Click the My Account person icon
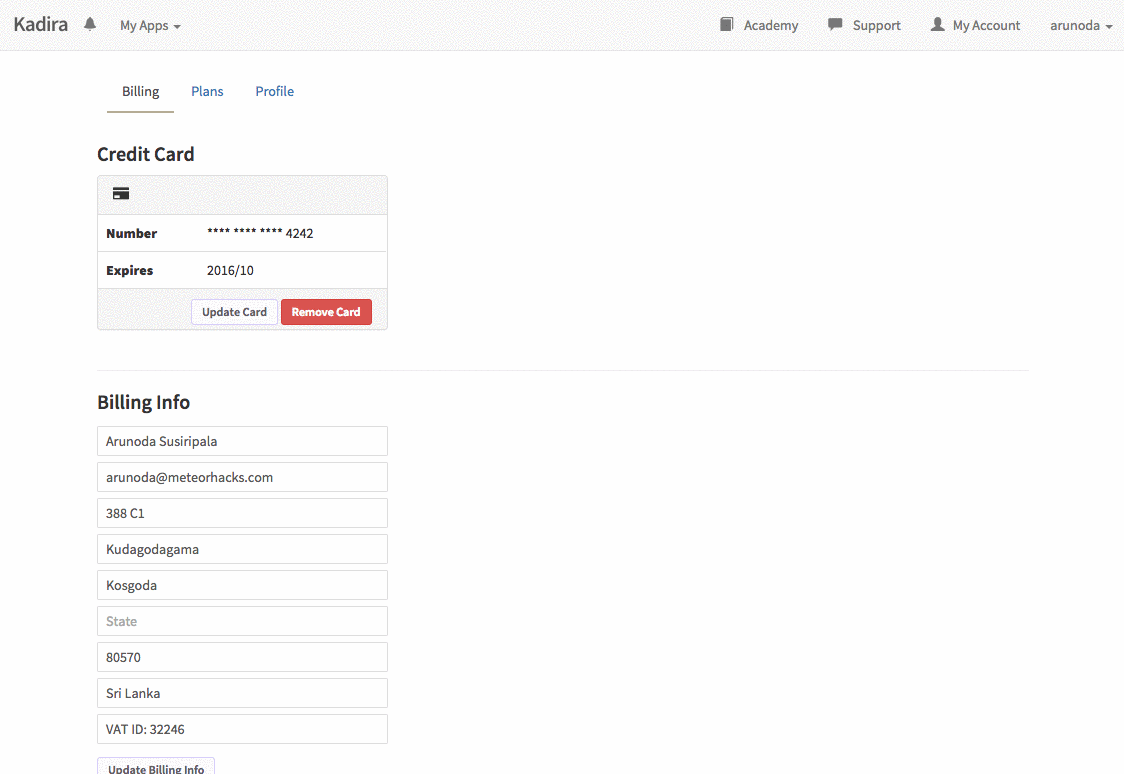1124x774 pixels. pos(936,24)
